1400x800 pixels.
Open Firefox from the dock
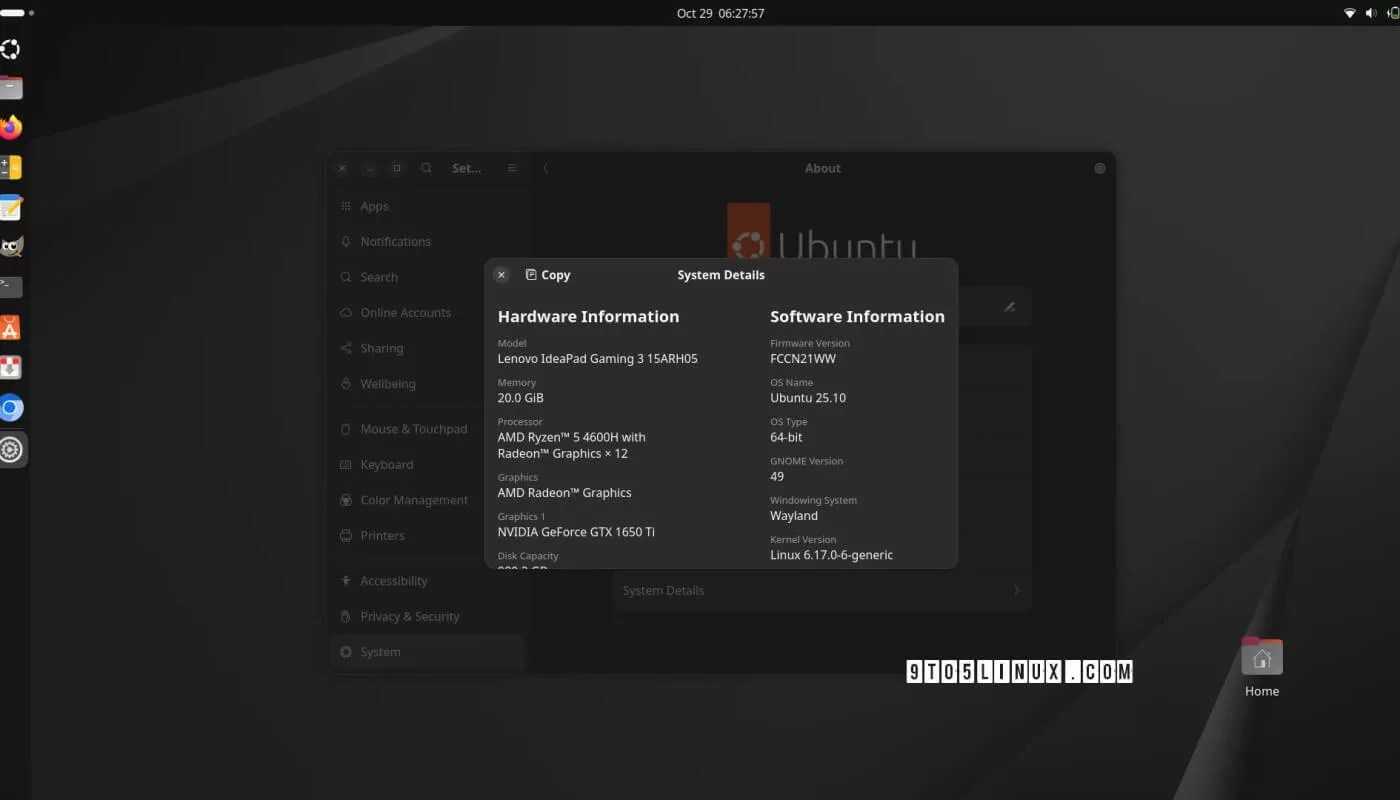click(x=11, y=128)
